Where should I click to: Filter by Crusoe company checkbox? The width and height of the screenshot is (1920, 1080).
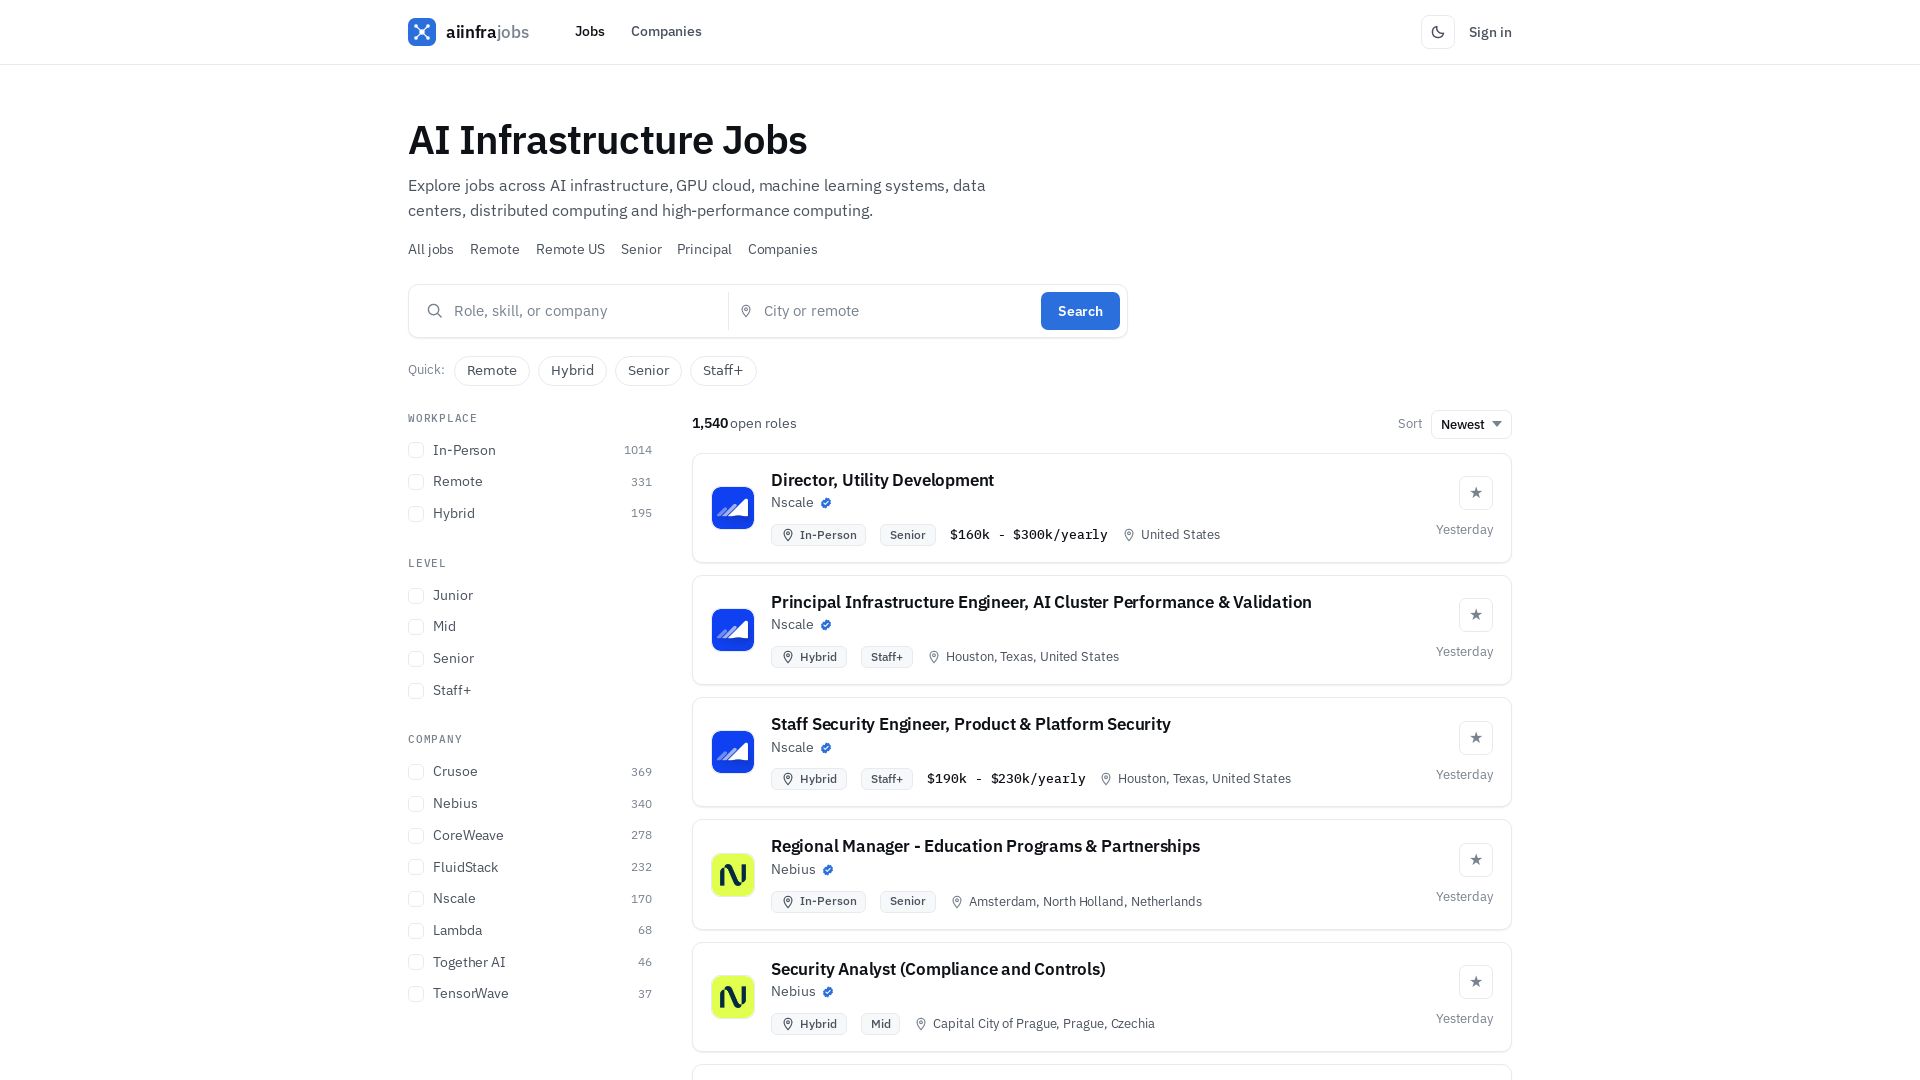(x=416, y=772)
